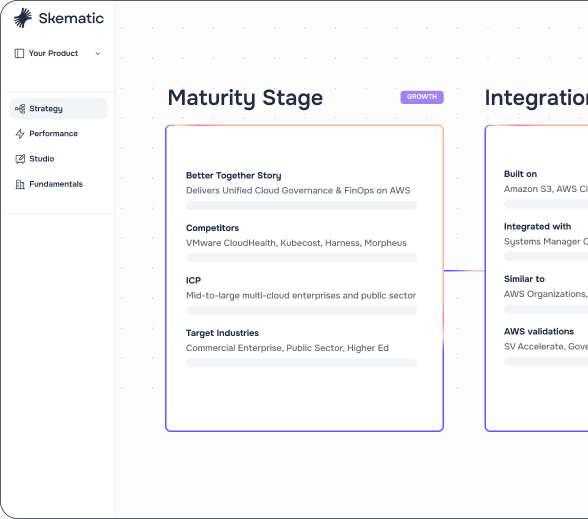Click the GROWTH stage badge
This screenshot has height=519, width=588.
(422, 97)
